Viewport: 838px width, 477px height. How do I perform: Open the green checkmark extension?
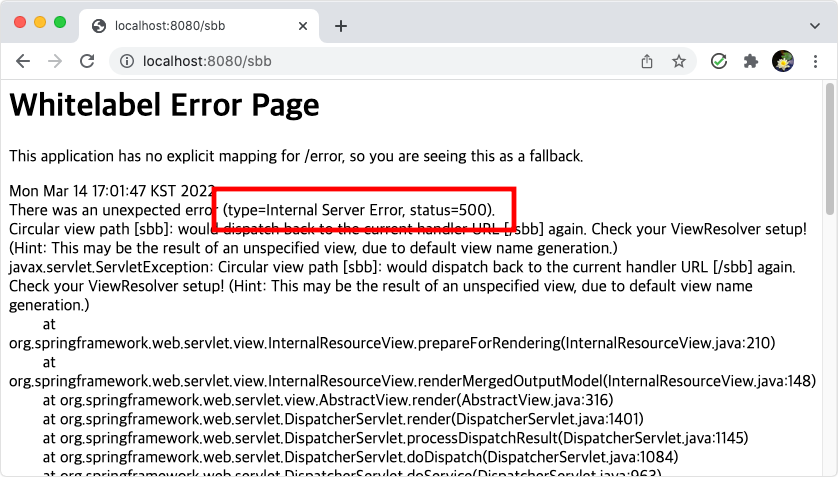tap(719, 61)
